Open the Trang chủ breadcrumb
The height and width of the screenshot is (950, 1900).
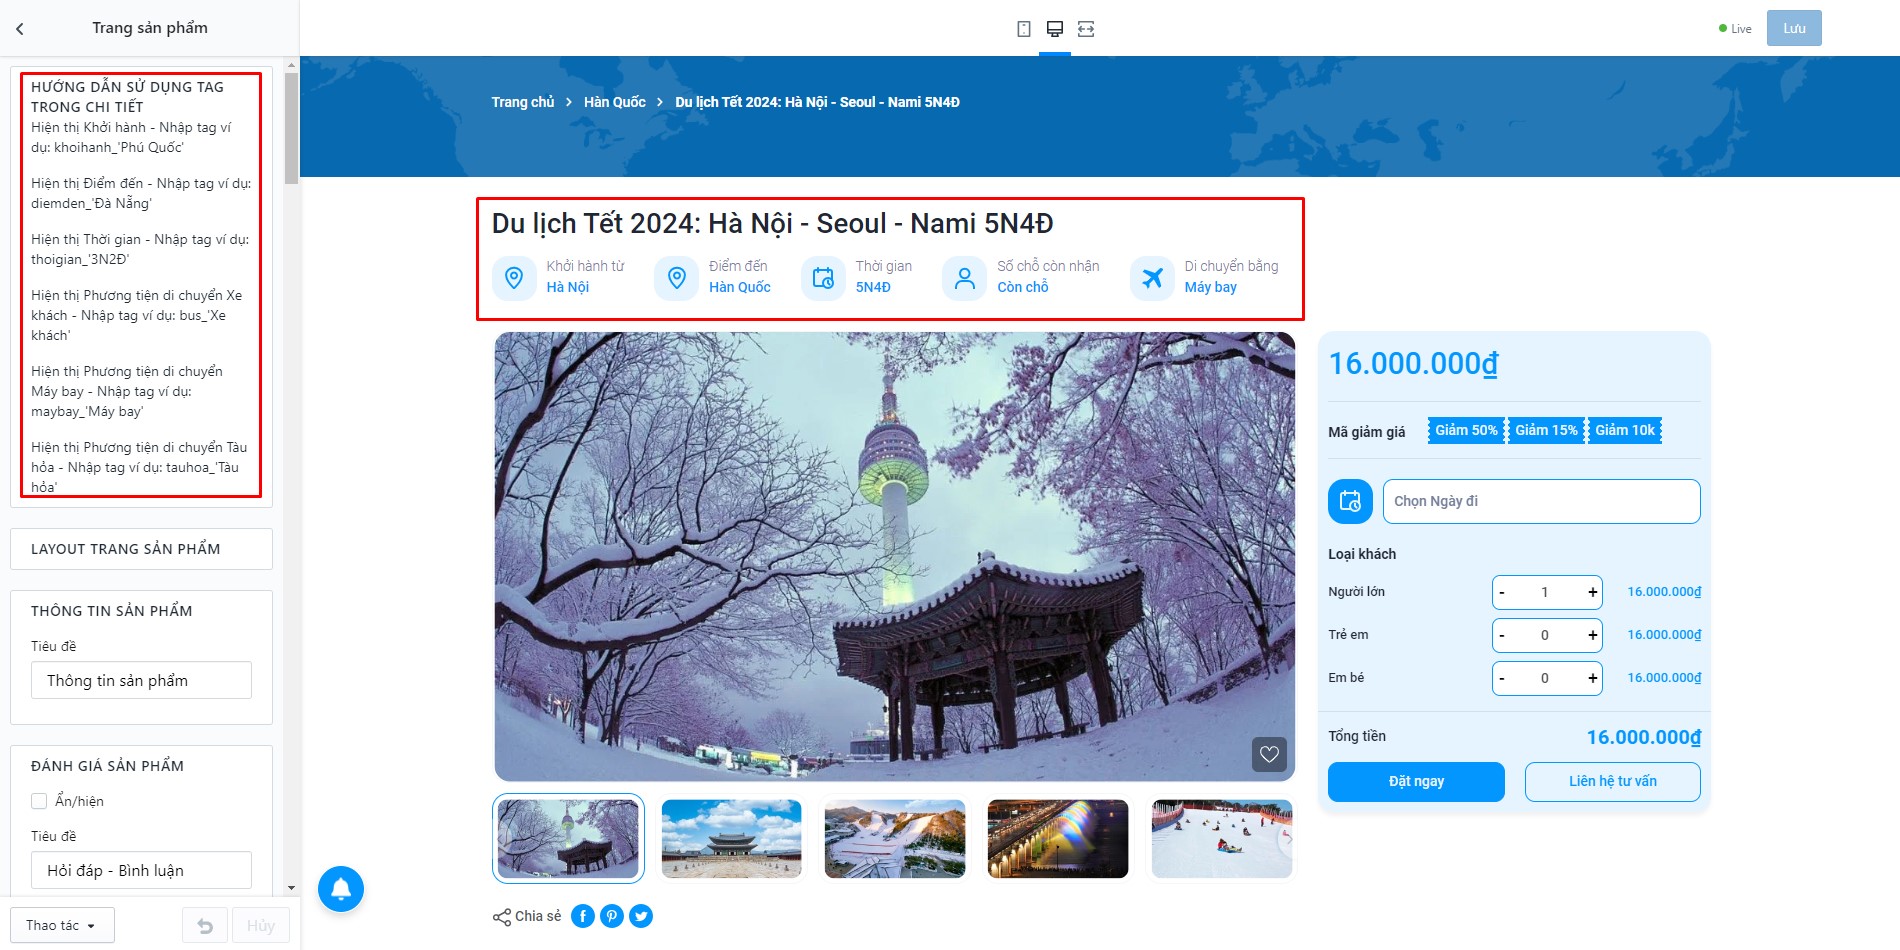coord(523,102)
